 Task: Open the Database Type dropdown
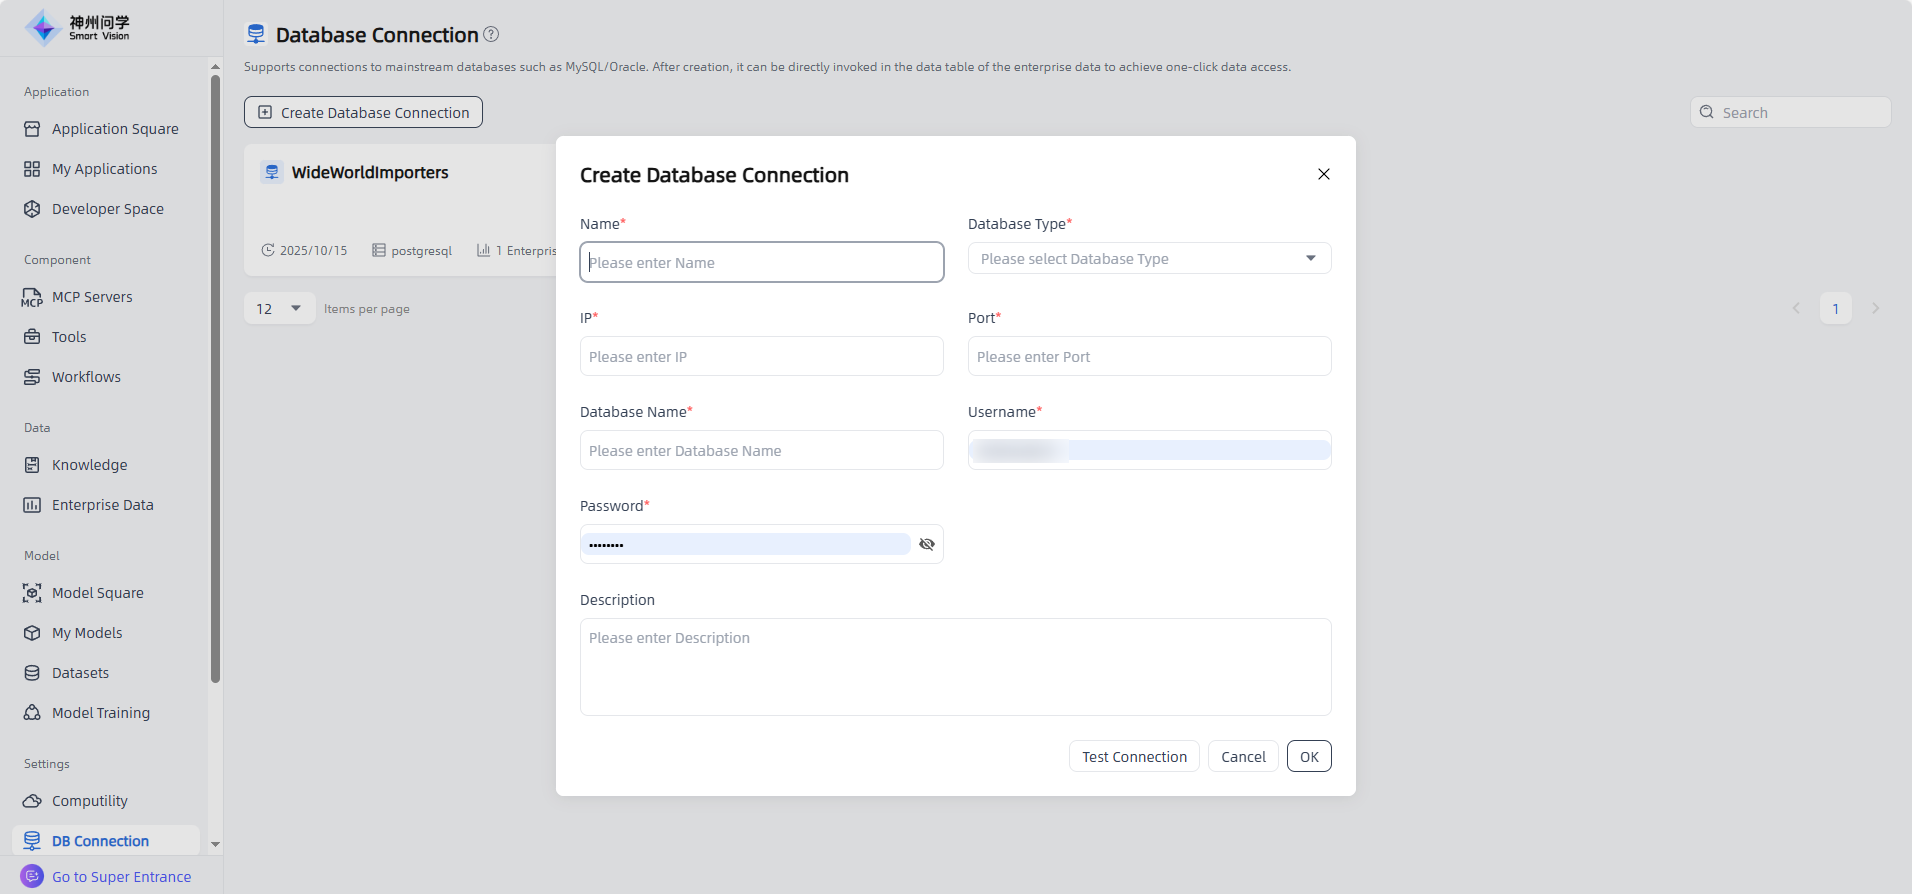(1149, 259)
